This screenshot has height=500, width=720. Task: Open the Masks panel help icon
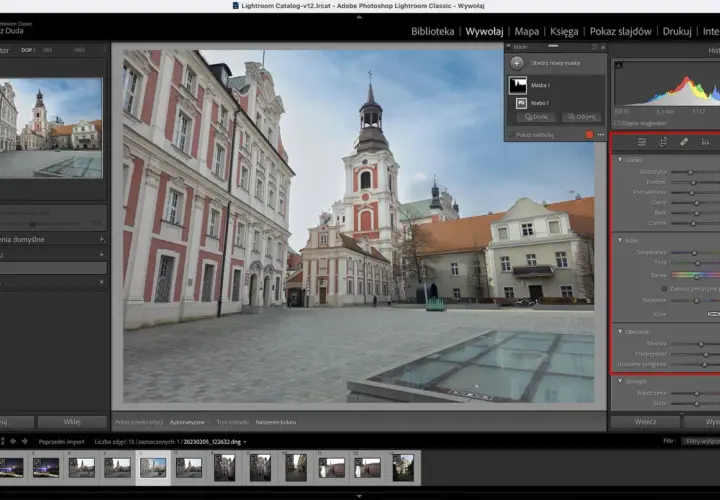594,47
